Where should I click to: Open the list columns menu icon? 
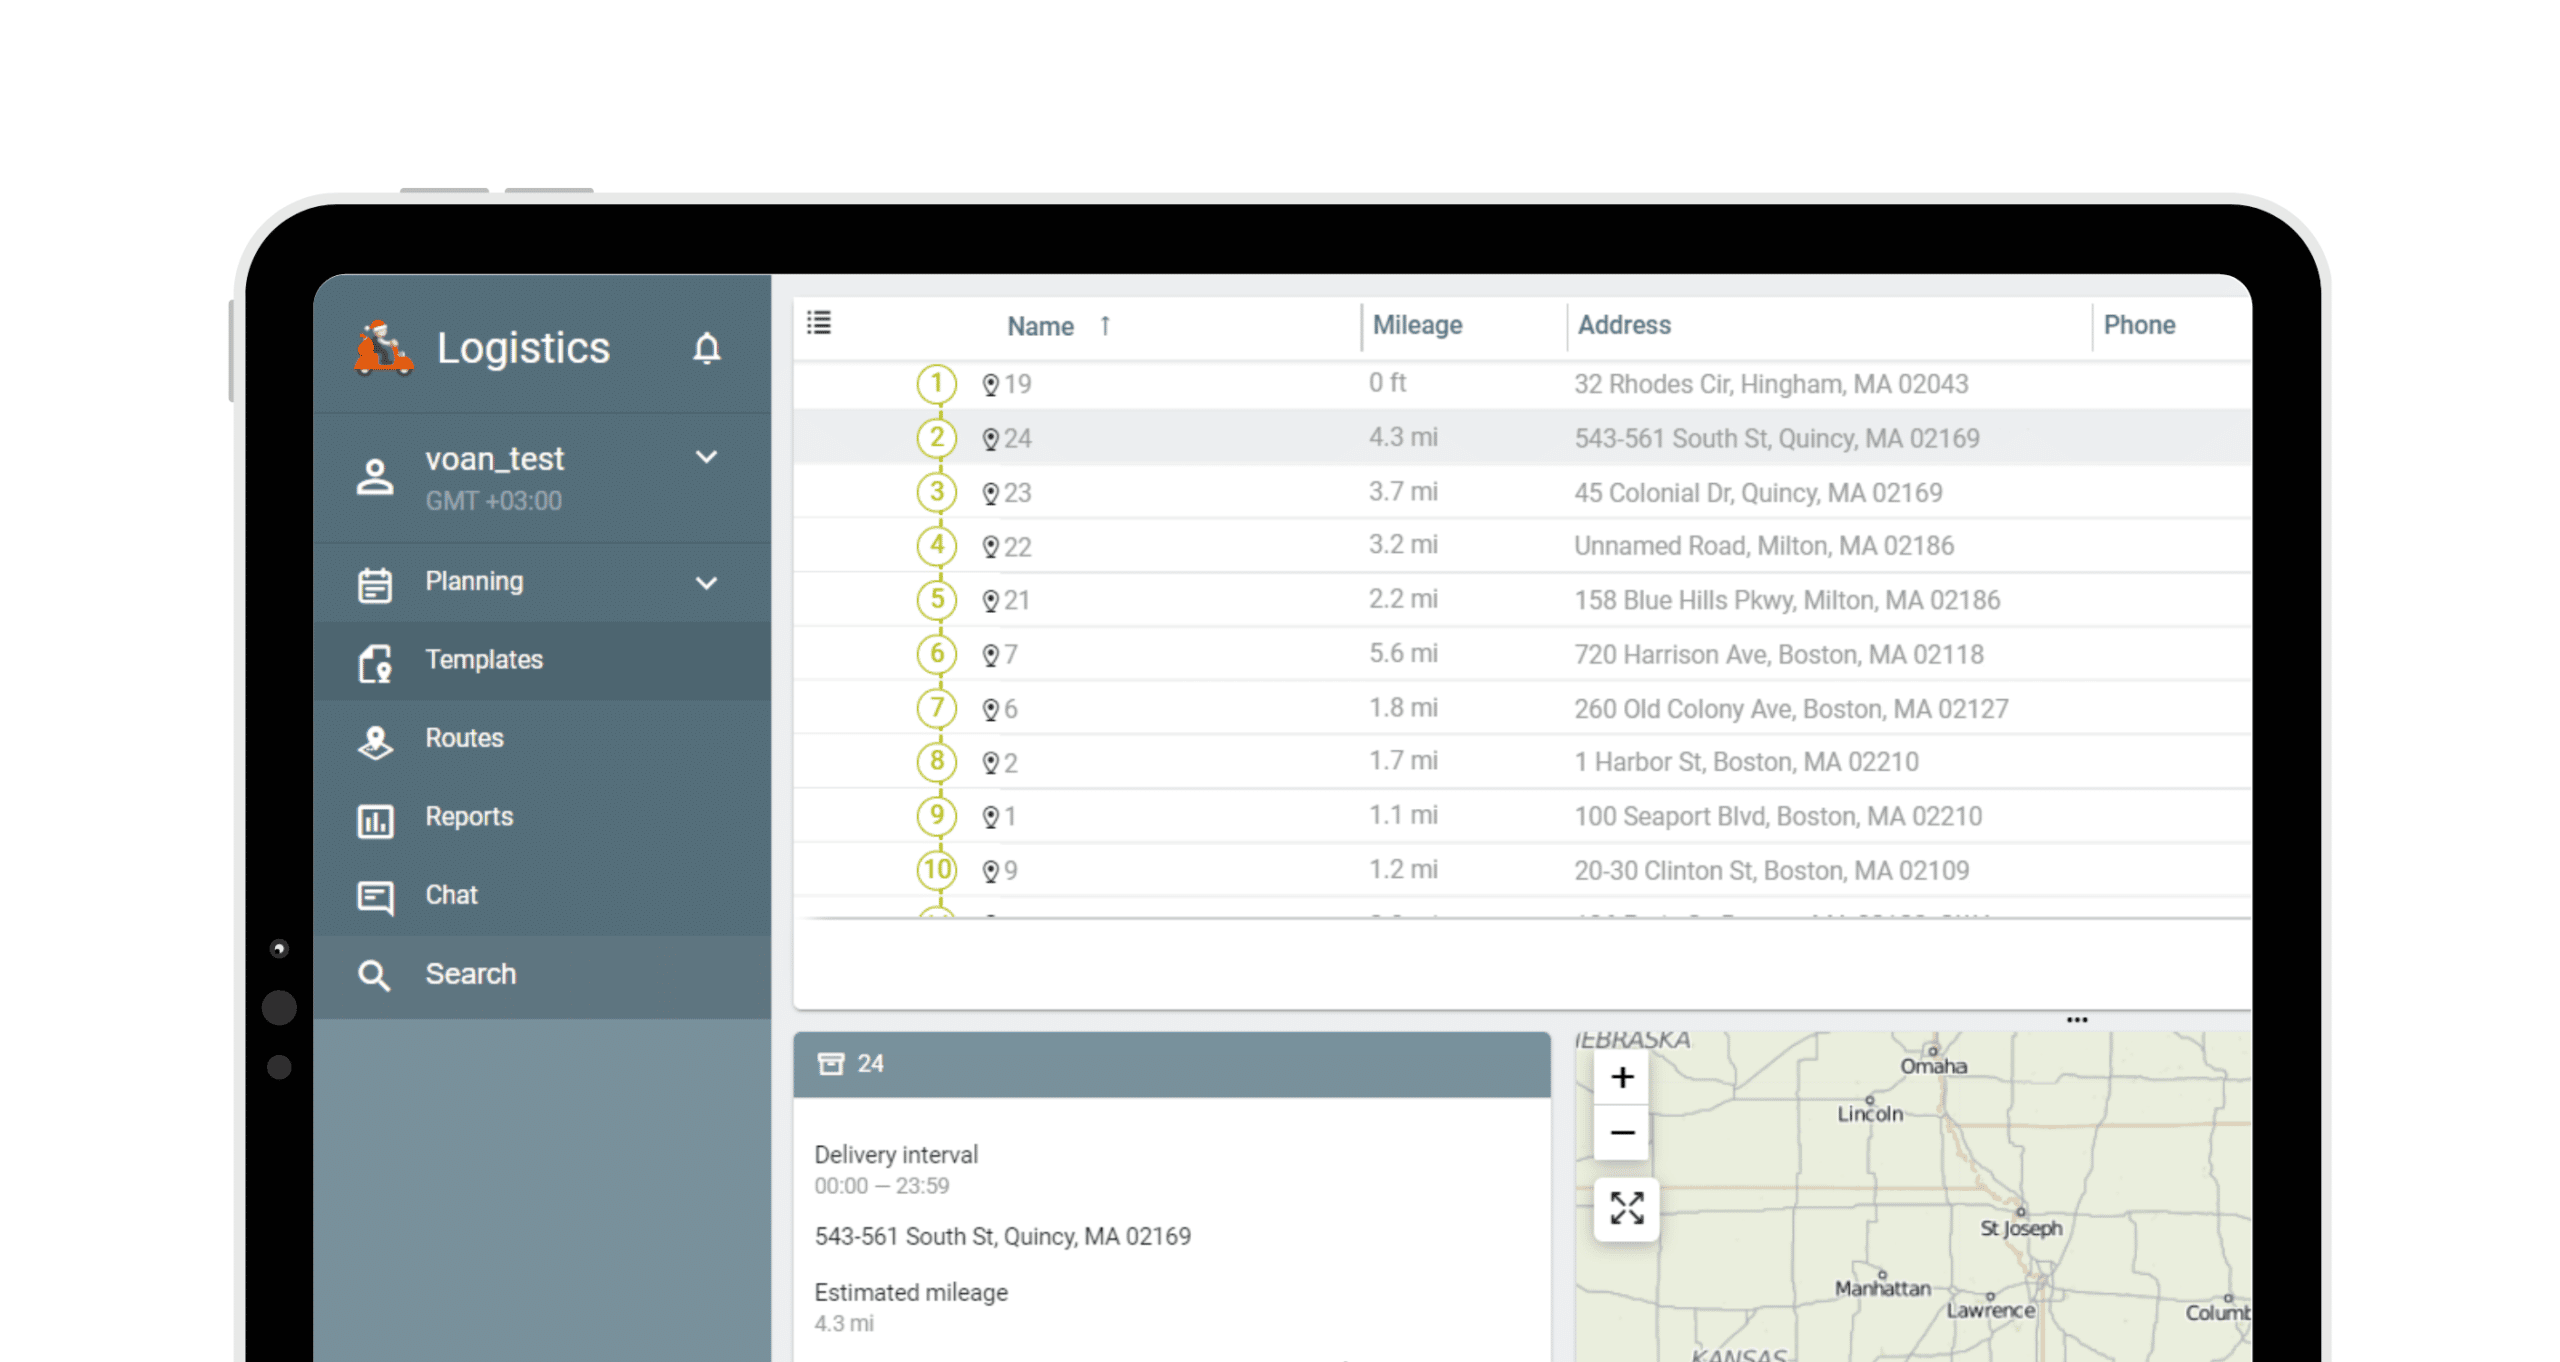819,323
